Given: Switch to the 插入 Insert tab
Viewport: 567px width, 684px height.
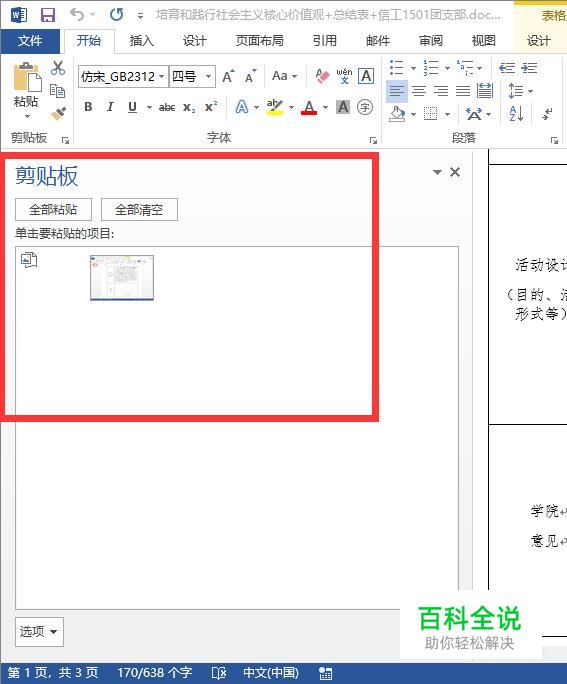Looking at the screenshot, I should [142, 41].
